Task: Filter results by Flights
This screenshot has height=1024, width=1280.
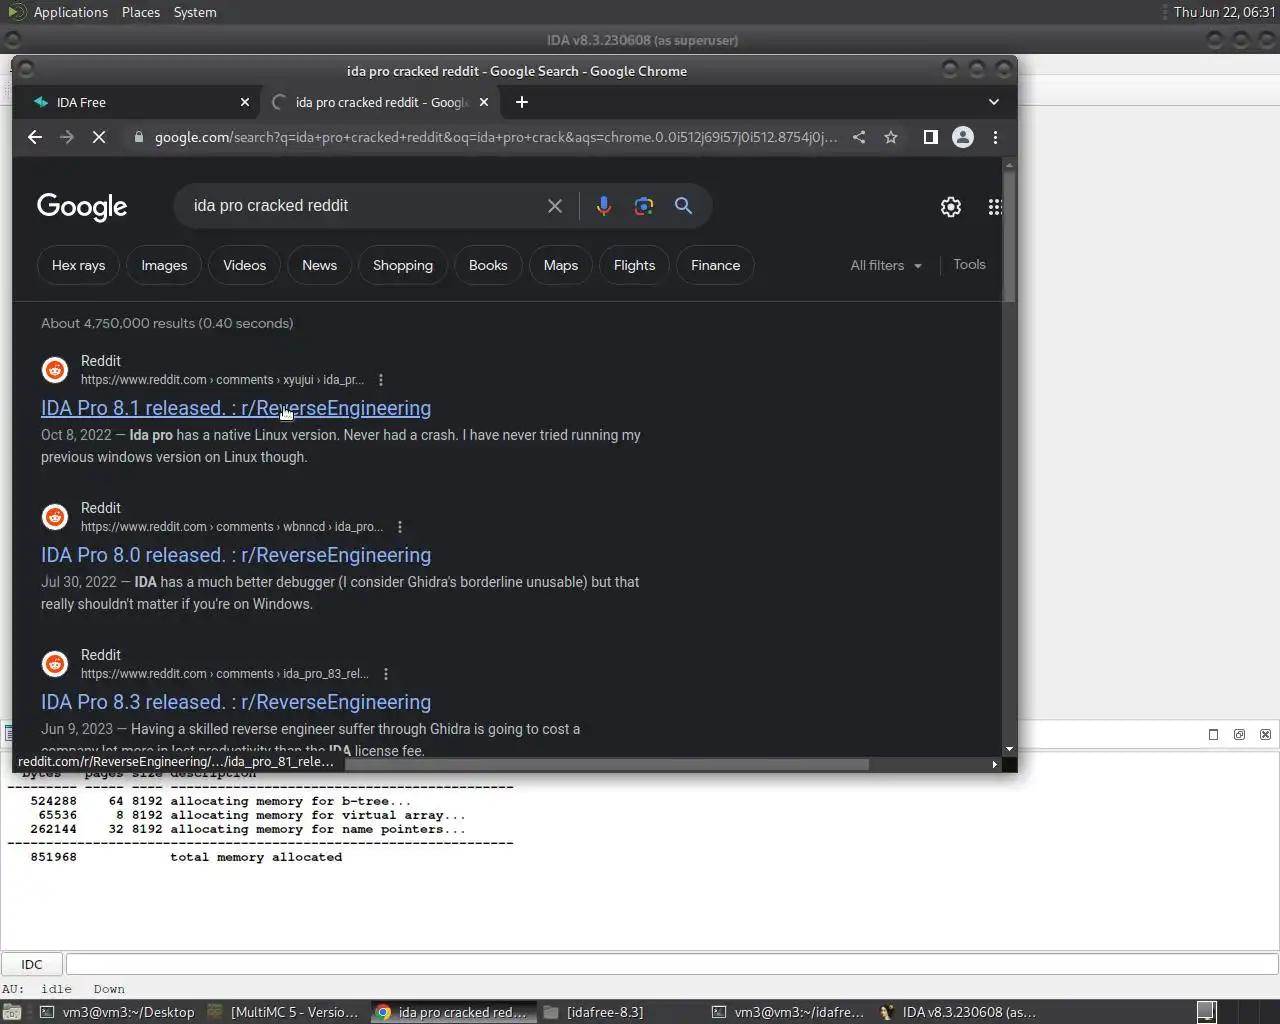Action: [x=635, y=265]
